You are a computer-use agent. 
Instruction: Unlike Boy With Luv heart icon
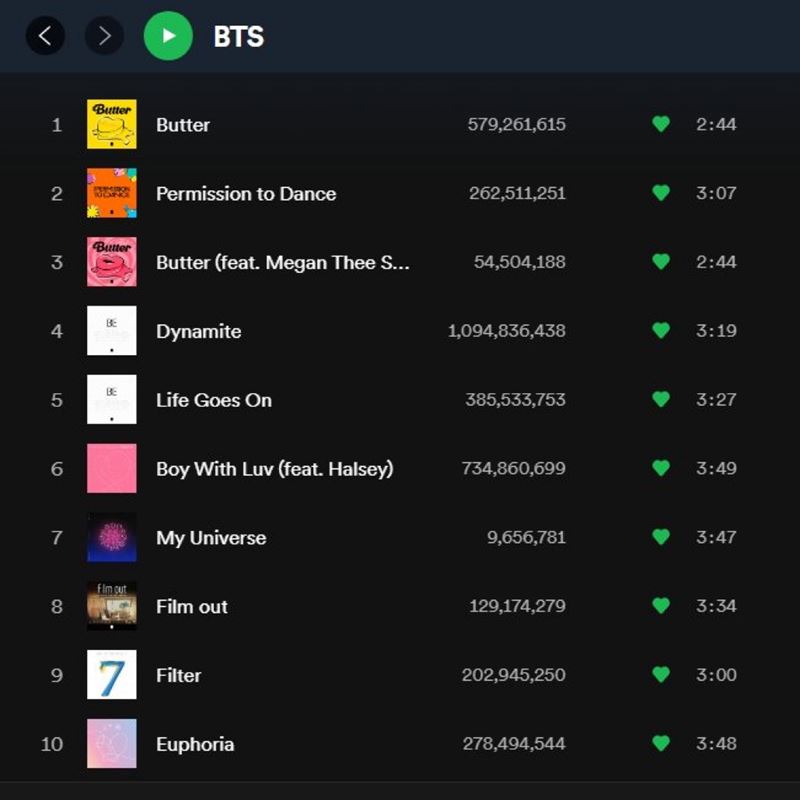tap(660, 468)
